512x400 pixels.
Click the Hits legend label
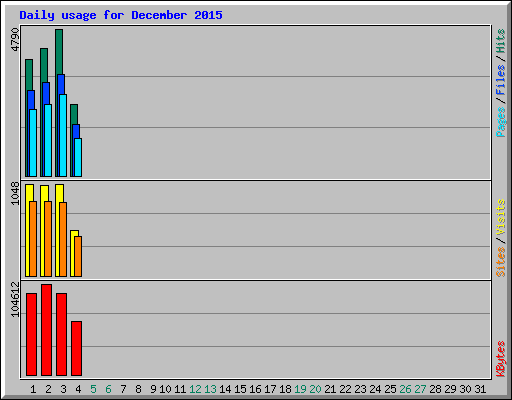(x=500, y=41)
